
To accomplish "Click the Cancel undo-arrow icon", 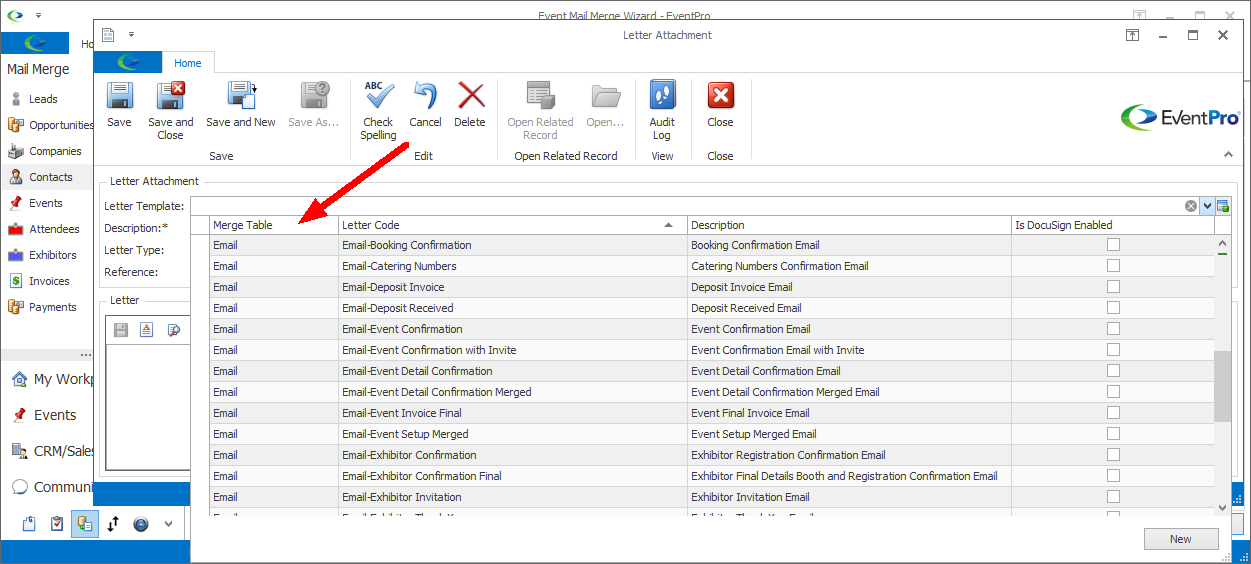I will (425, 96).
